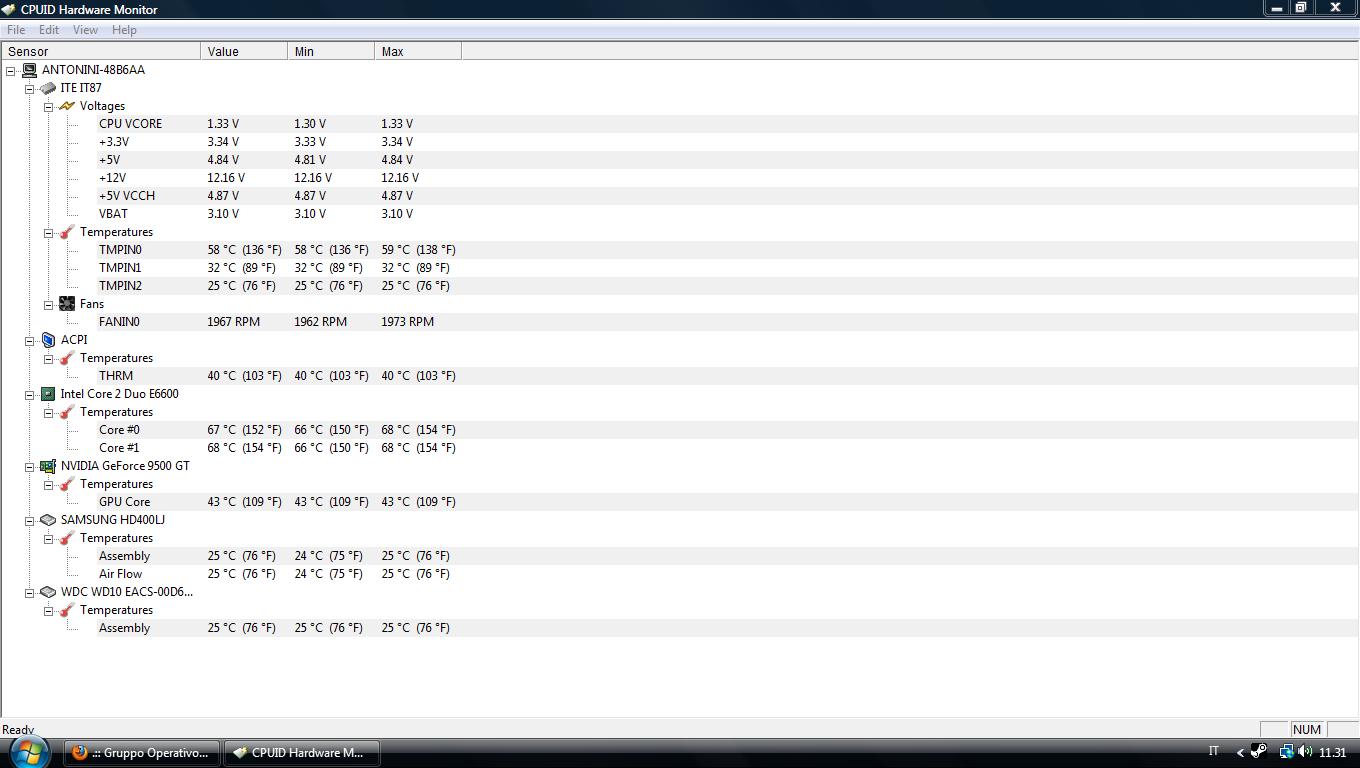Click the Voltages lightning icon
Screen dimensions: 1360x768
tap(67, 106)
